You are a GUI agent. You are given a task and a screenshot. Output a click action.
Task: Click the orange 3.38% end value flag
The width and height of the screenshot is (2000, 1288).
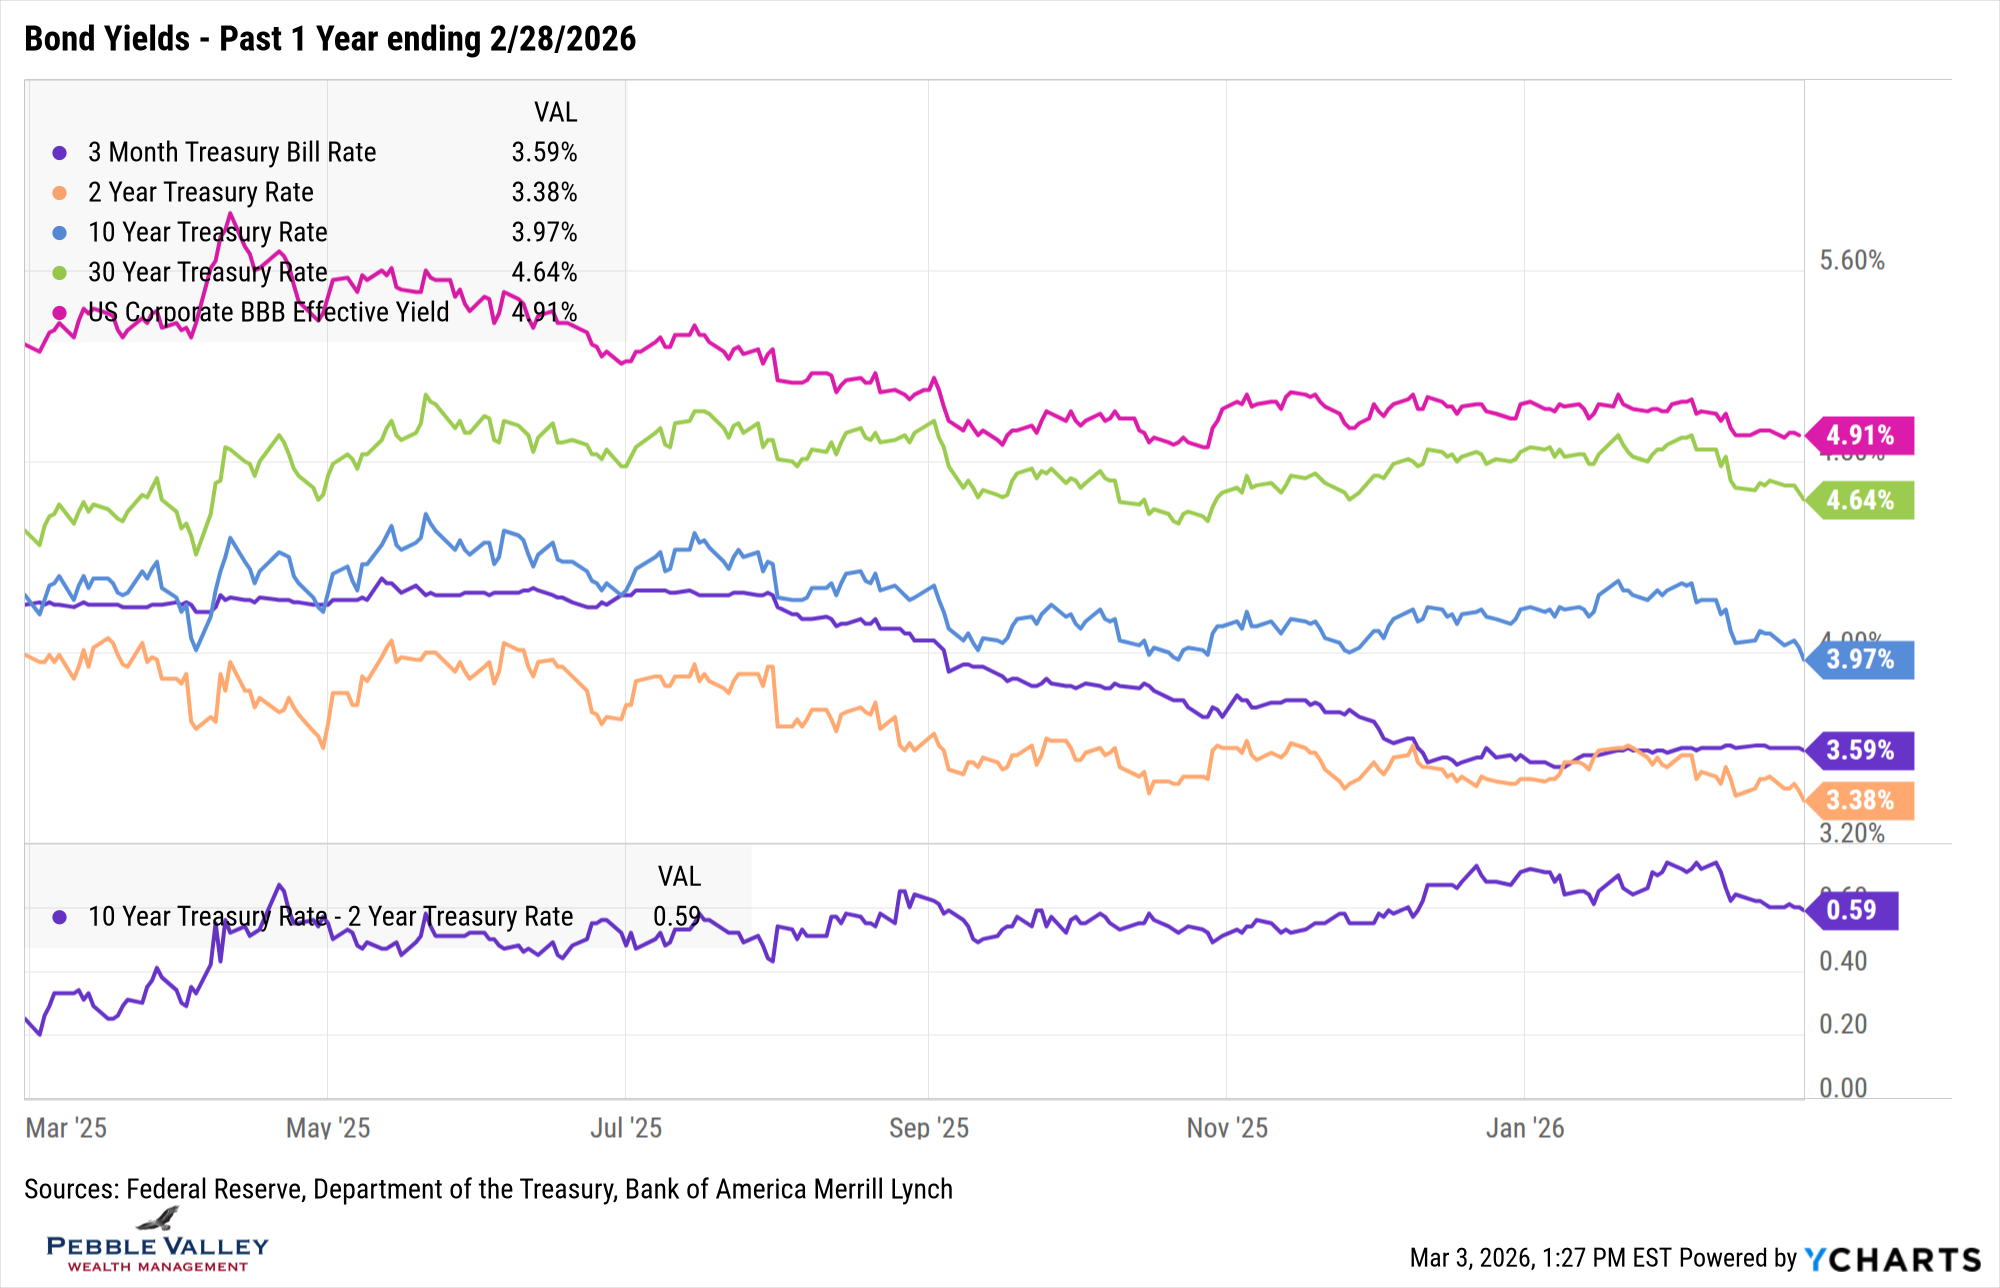point(1861,801)
